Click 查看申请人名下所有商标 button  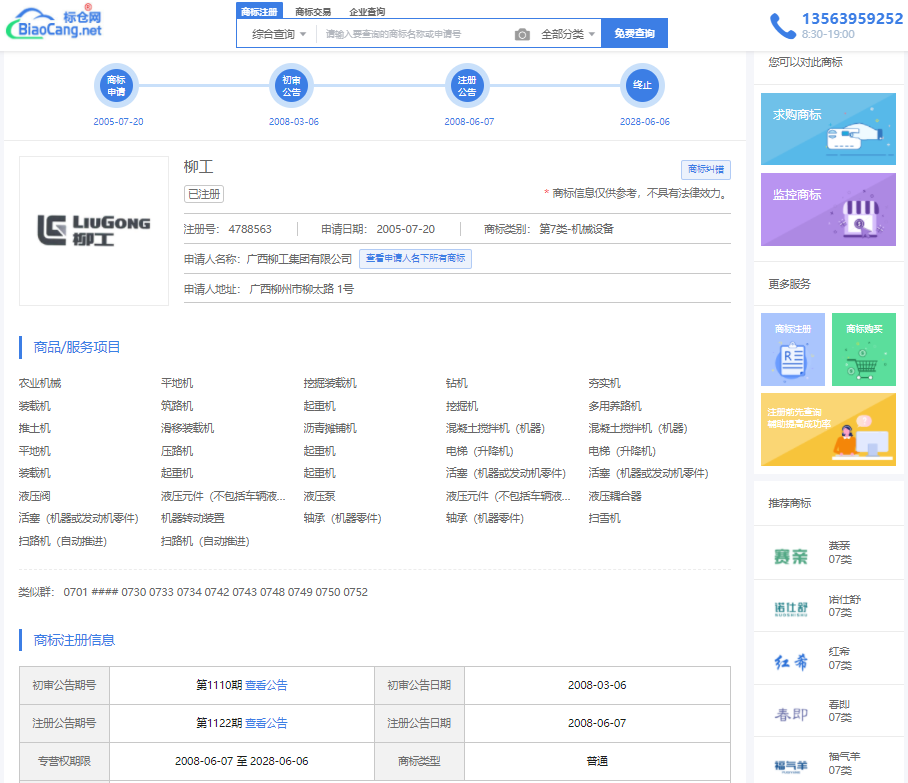[x=415, y=258]
